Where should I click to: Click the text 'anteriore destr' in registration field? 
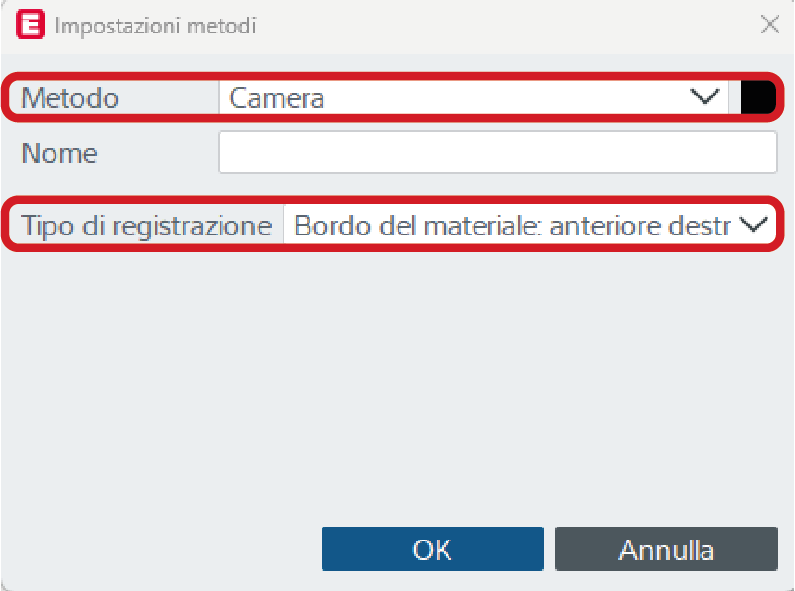coord(640,226)
